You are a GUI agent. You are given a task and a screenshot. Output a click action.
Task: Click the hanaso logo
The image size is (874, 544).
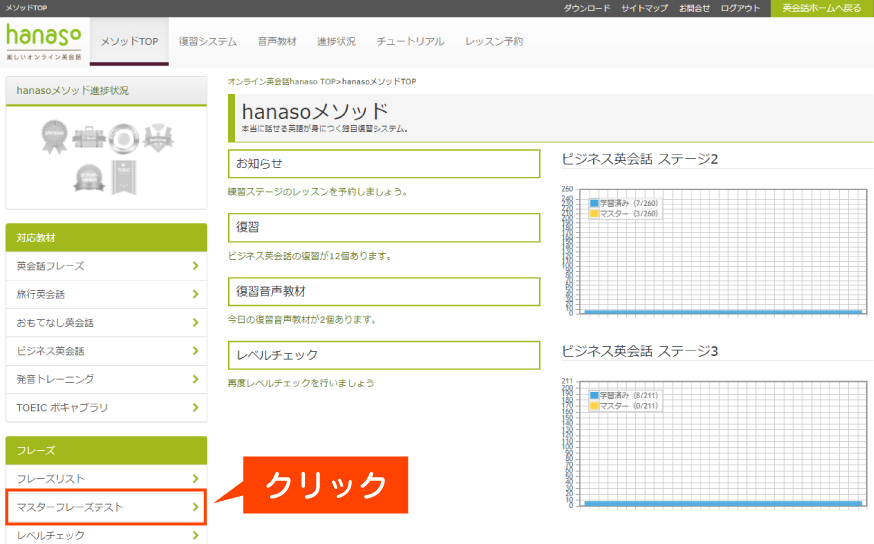pyautogui.click(x=43, y=42)
